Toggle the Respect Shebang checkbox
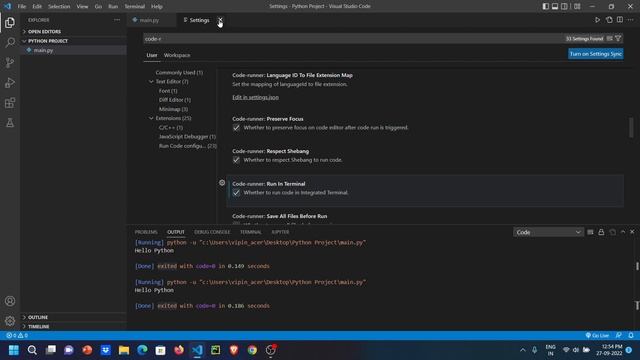 (236, 160)
